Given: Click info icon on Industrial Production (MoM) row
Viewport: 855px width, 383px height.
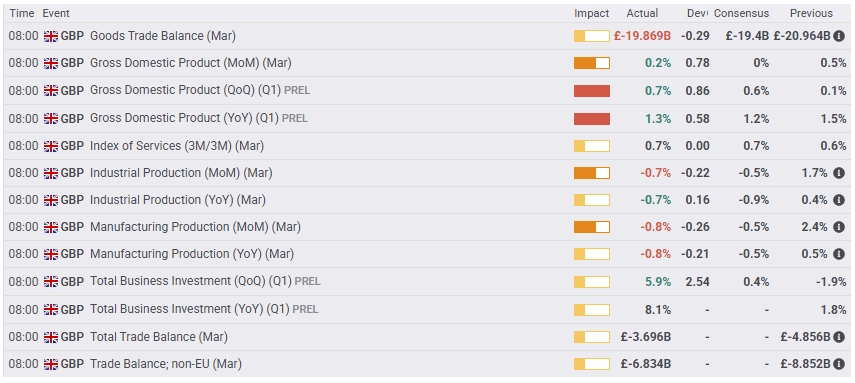Looking at the screenshot, I should pyautogui.click(x=840, y=173).
